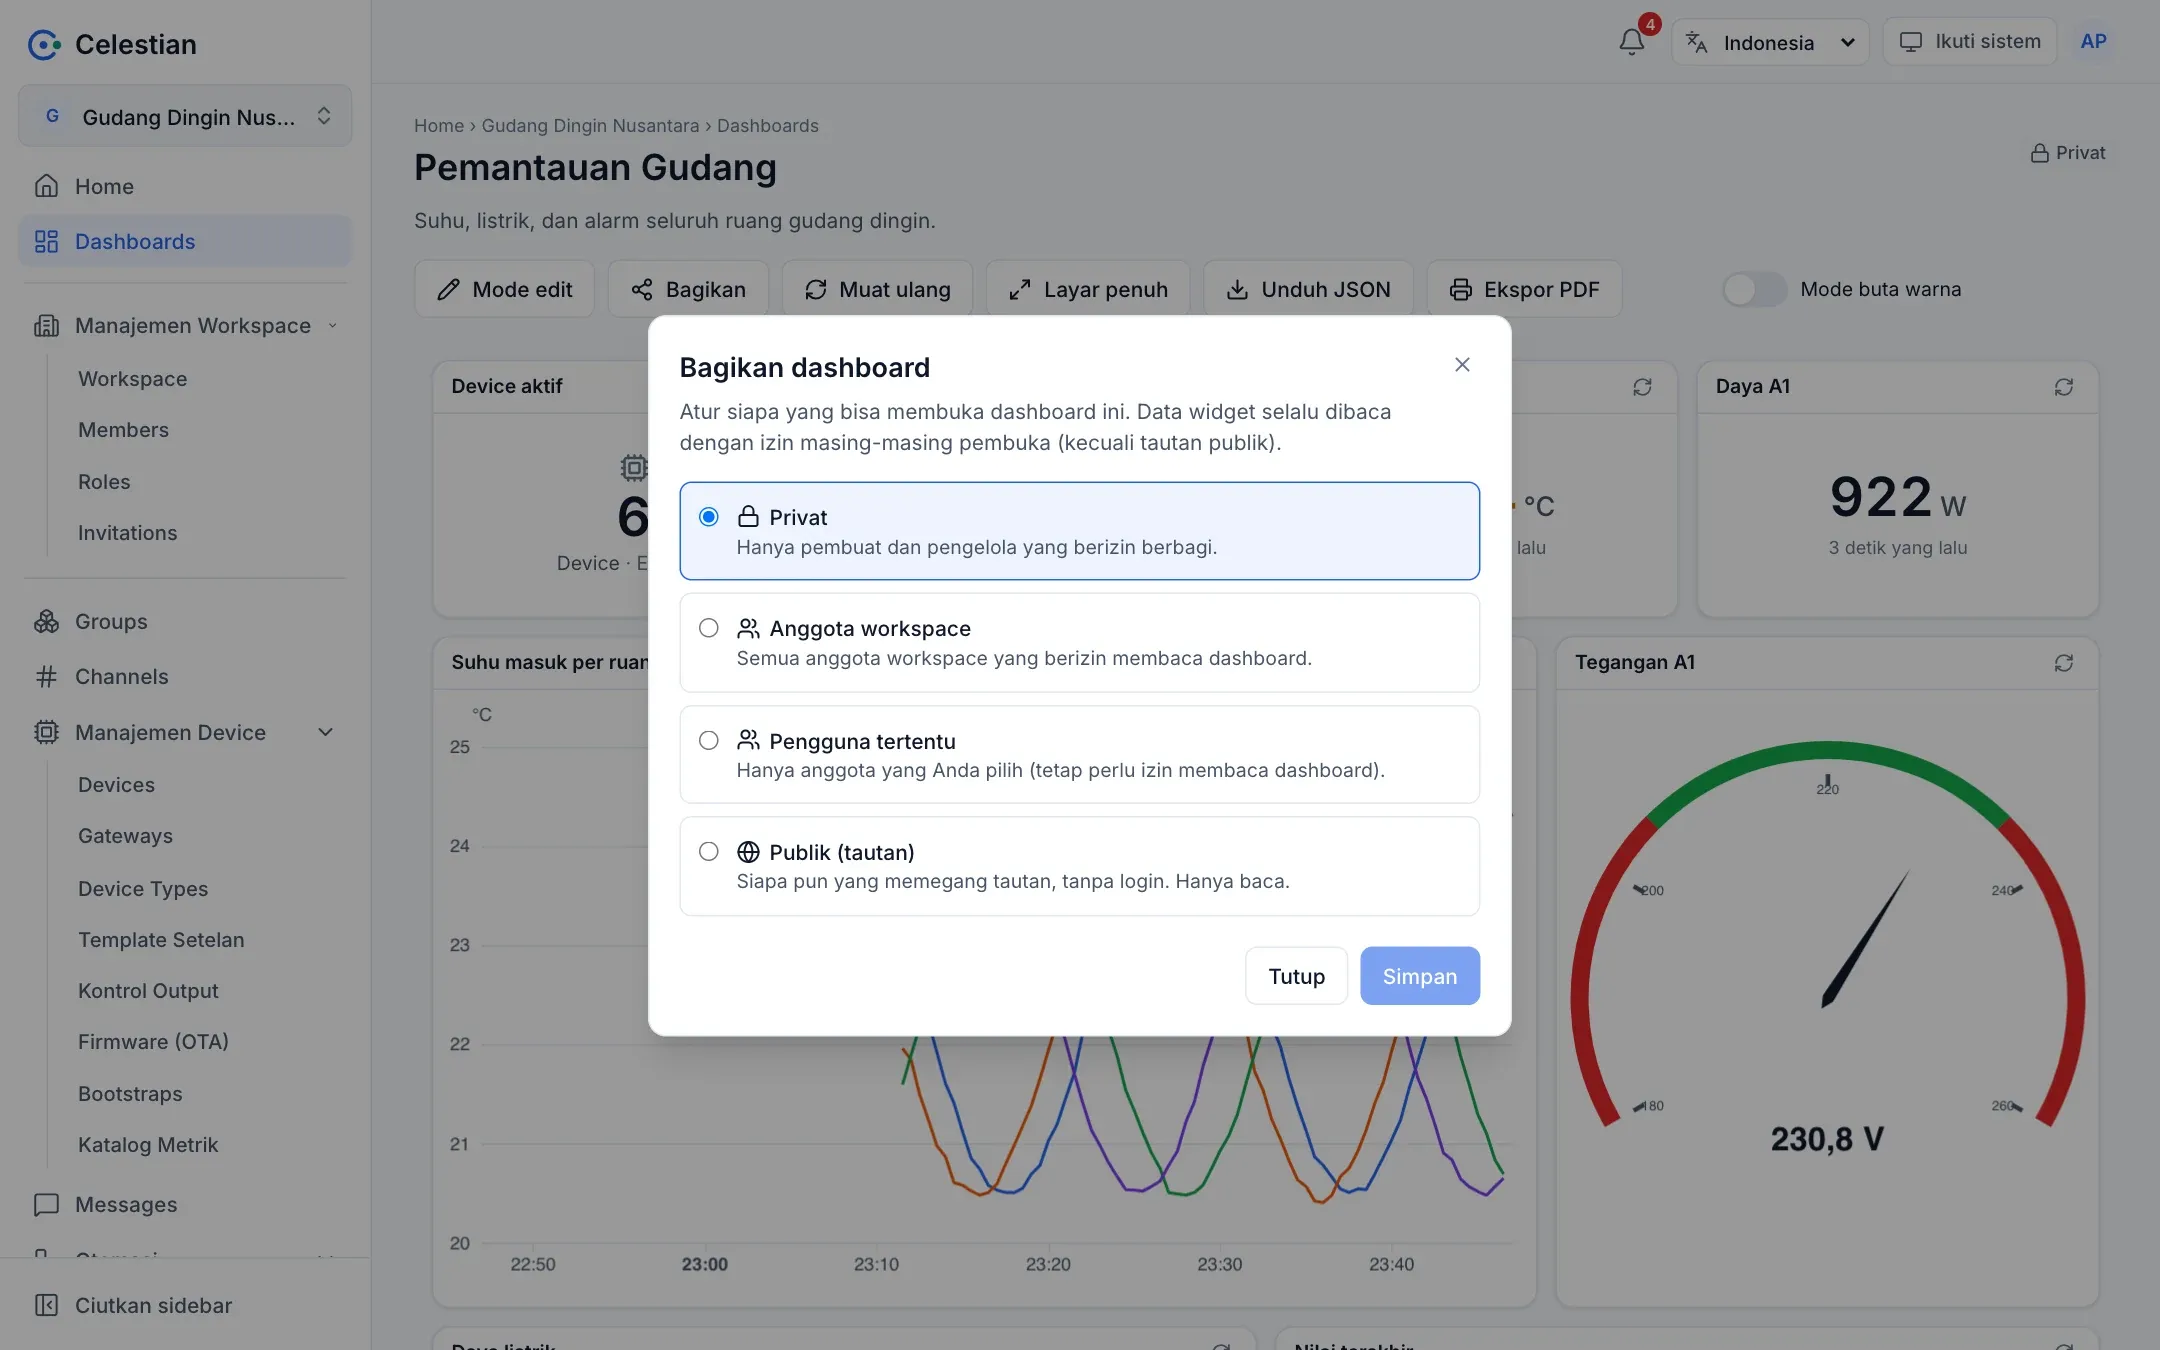The width and height of the screenshot is (2160, 1350).
Task: Open the Katalog Metrik sidebar item
Action: pyautogui.click(x=148, y=1145)
